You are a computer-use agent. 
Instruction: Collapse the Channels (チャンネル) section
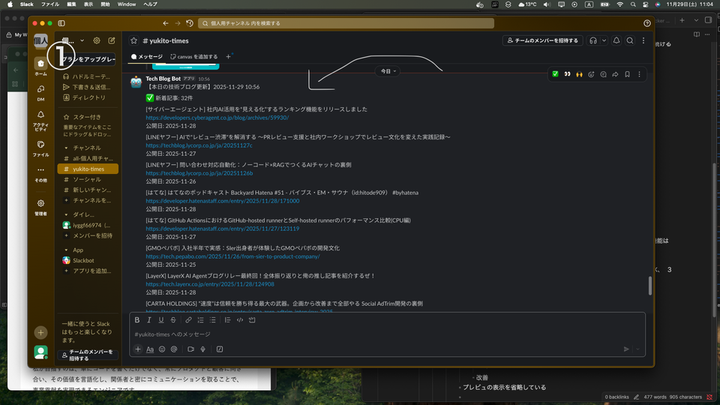67,148
